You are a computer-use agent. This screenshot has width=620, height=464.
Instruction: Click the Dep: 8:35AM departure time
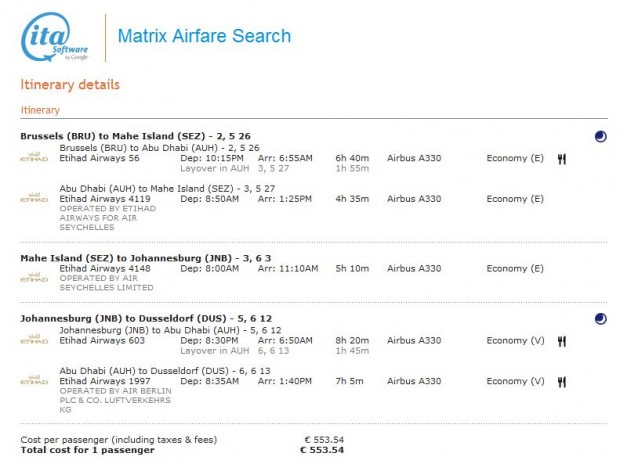coord(210,381)
